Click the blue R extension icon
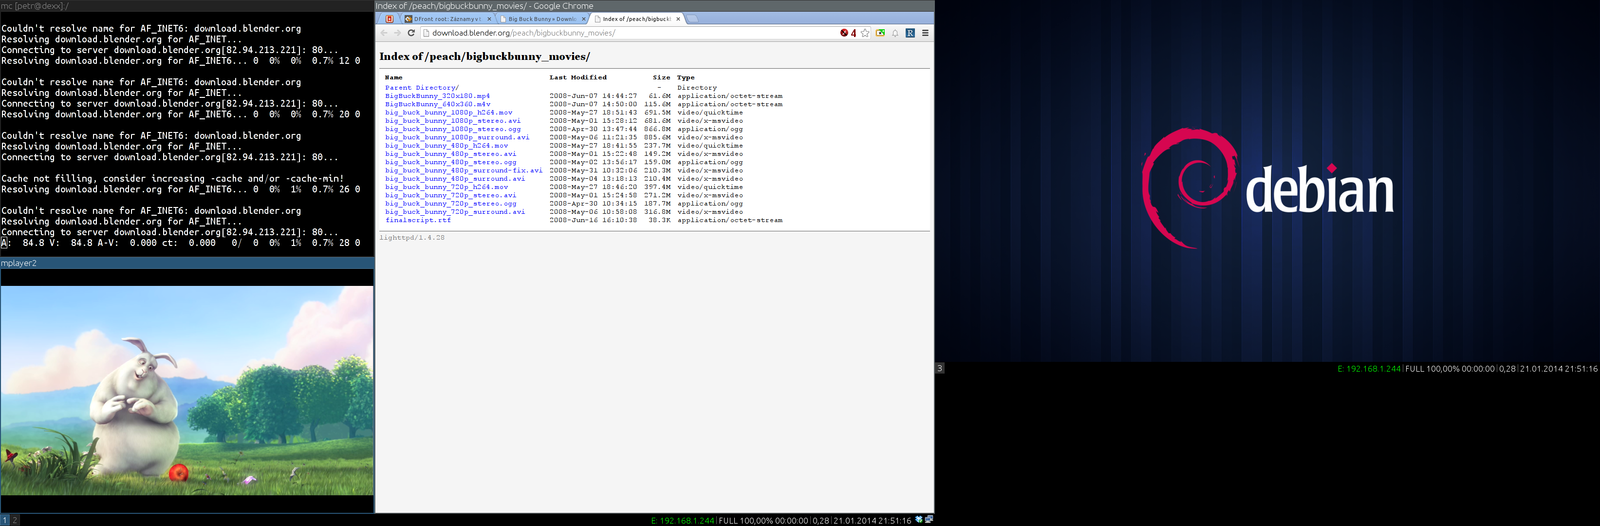 pyautogui.click(x=910, y=33)
